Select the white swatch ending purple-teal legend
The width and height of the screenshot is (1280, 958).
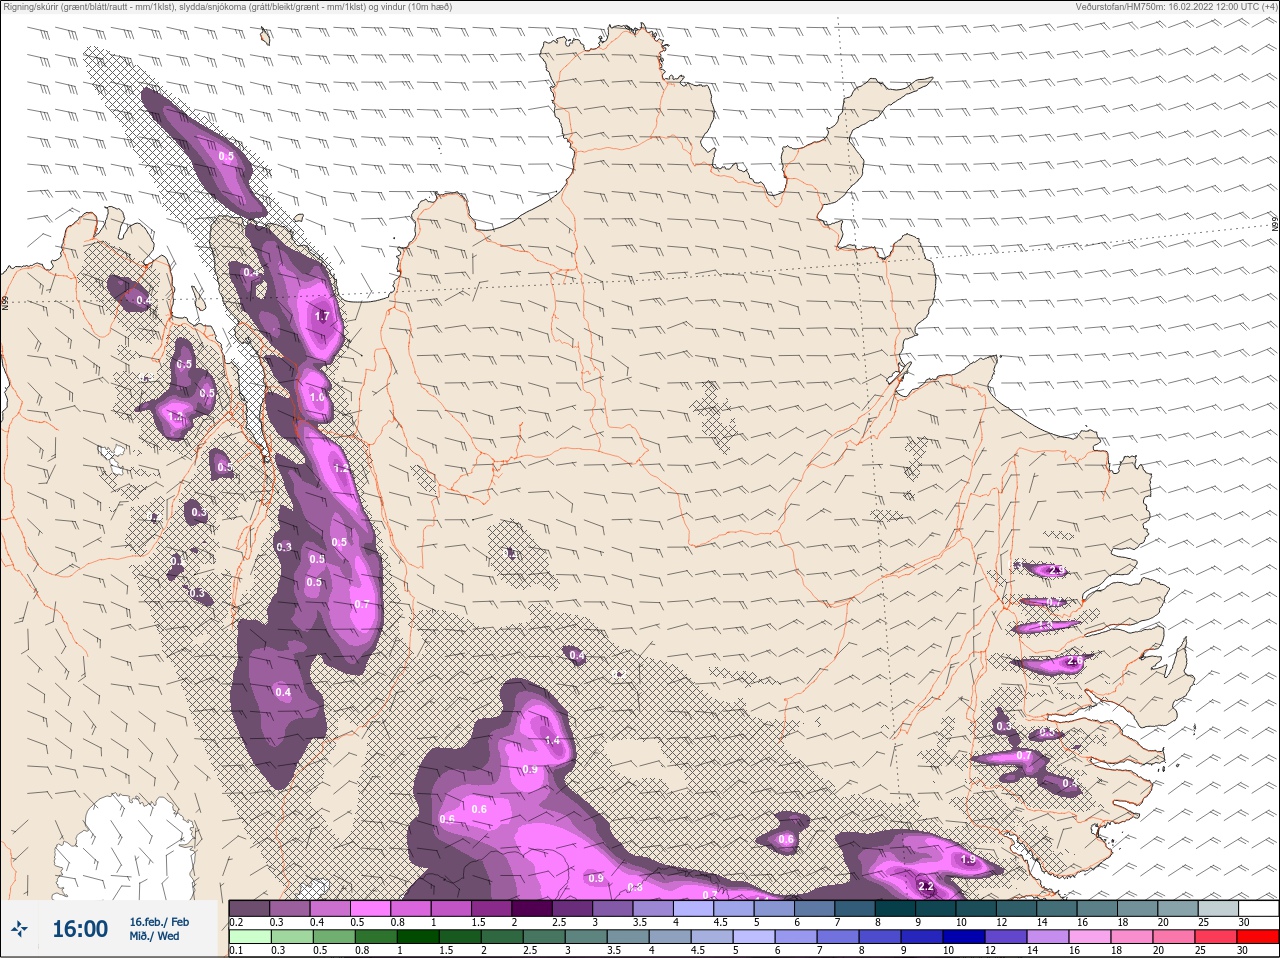1258,908
